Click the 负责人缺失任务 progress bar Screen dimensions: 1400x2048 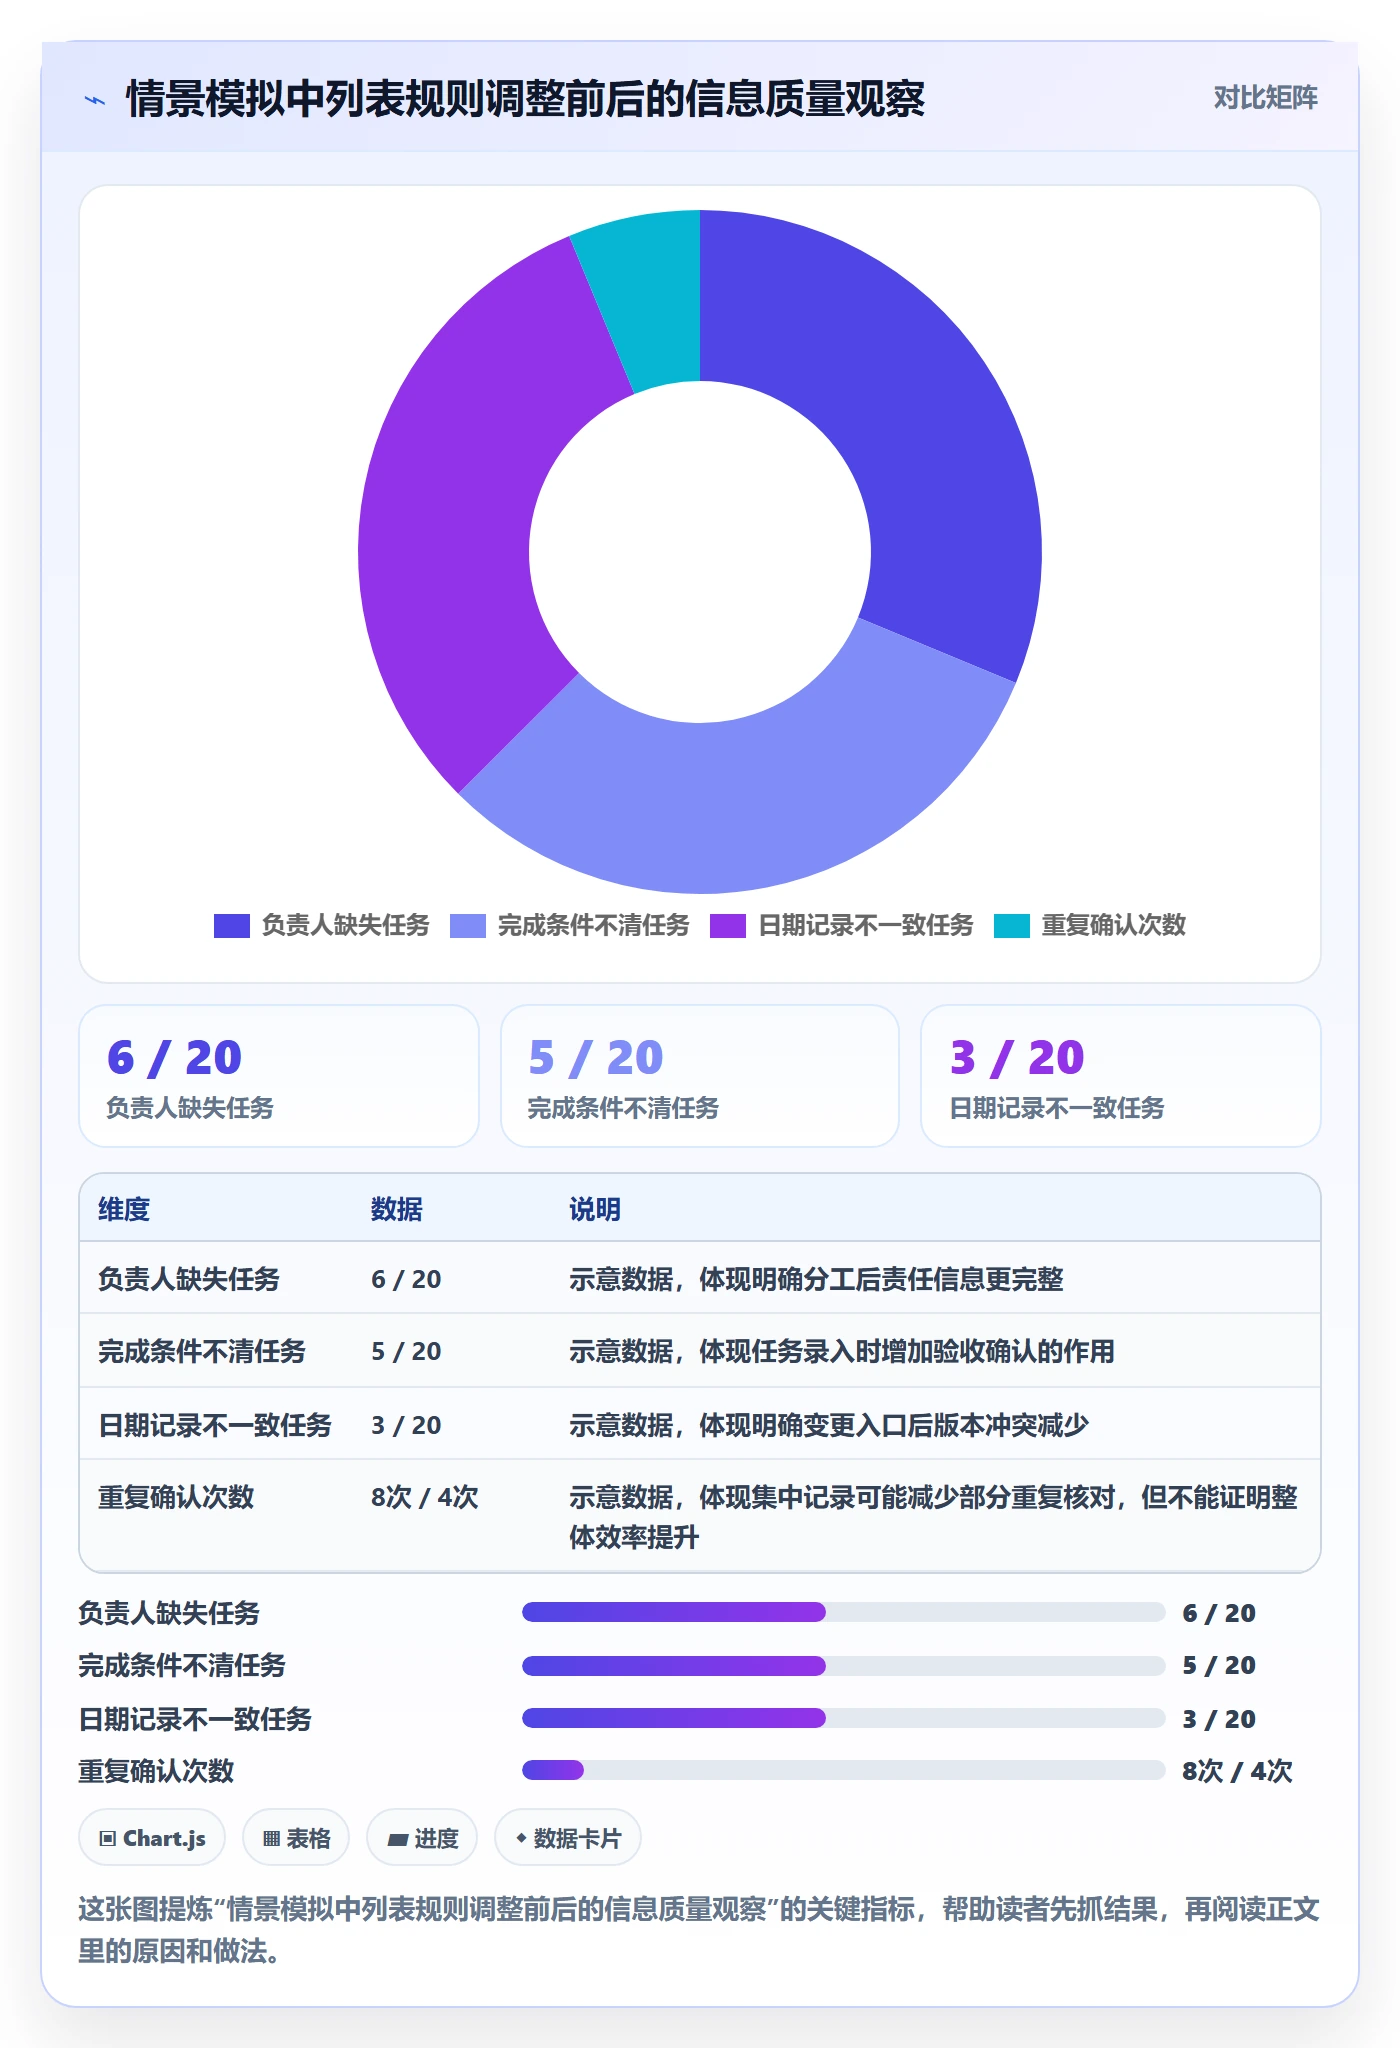coord(844,1612)
